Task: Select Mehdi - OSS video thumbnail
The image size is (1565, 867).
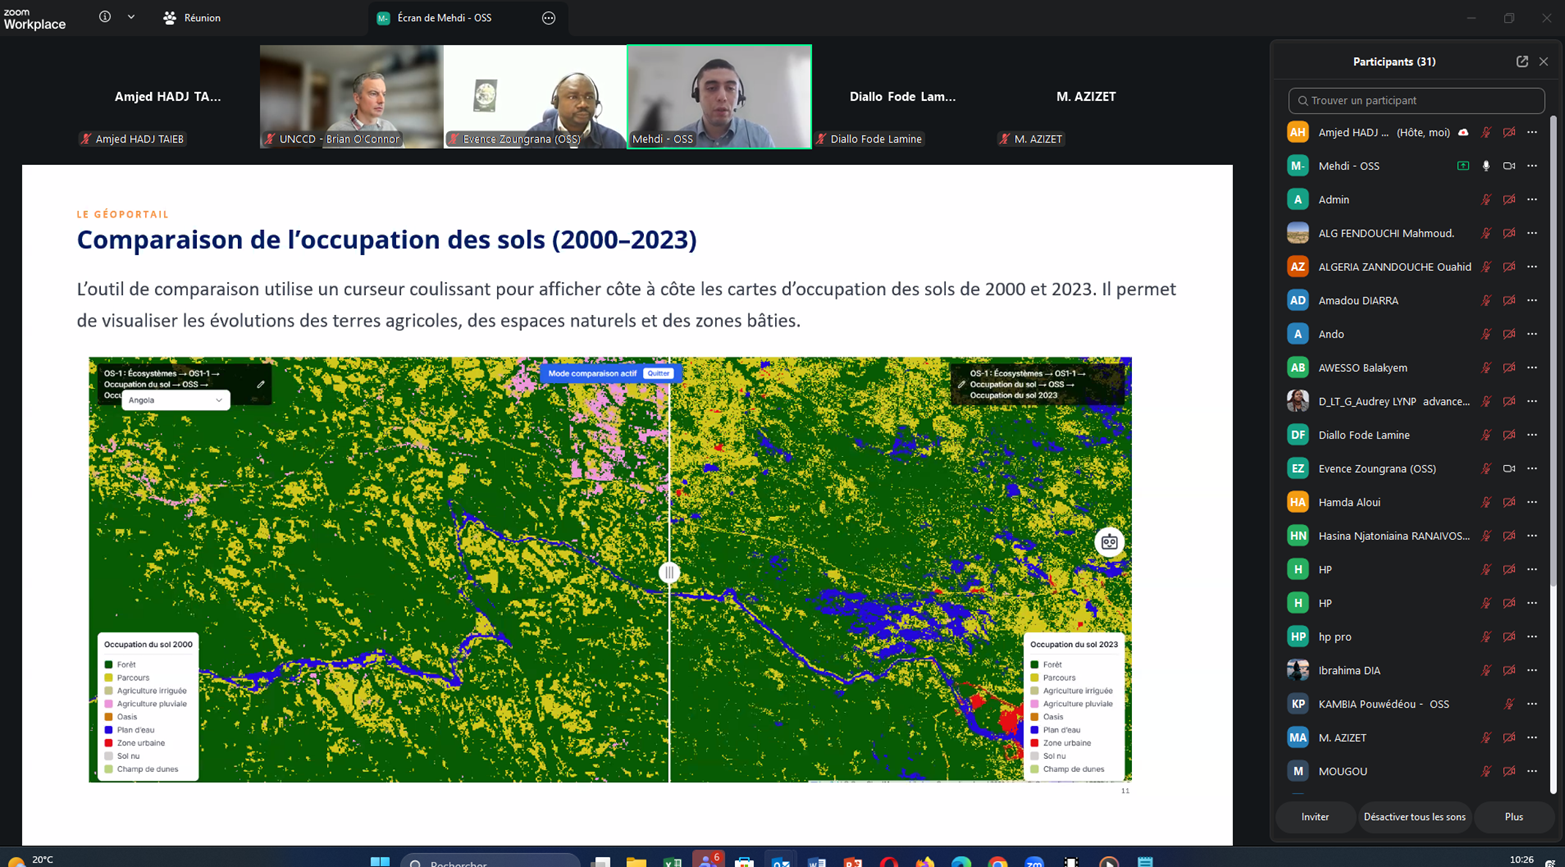Action: tap(719, 97)
